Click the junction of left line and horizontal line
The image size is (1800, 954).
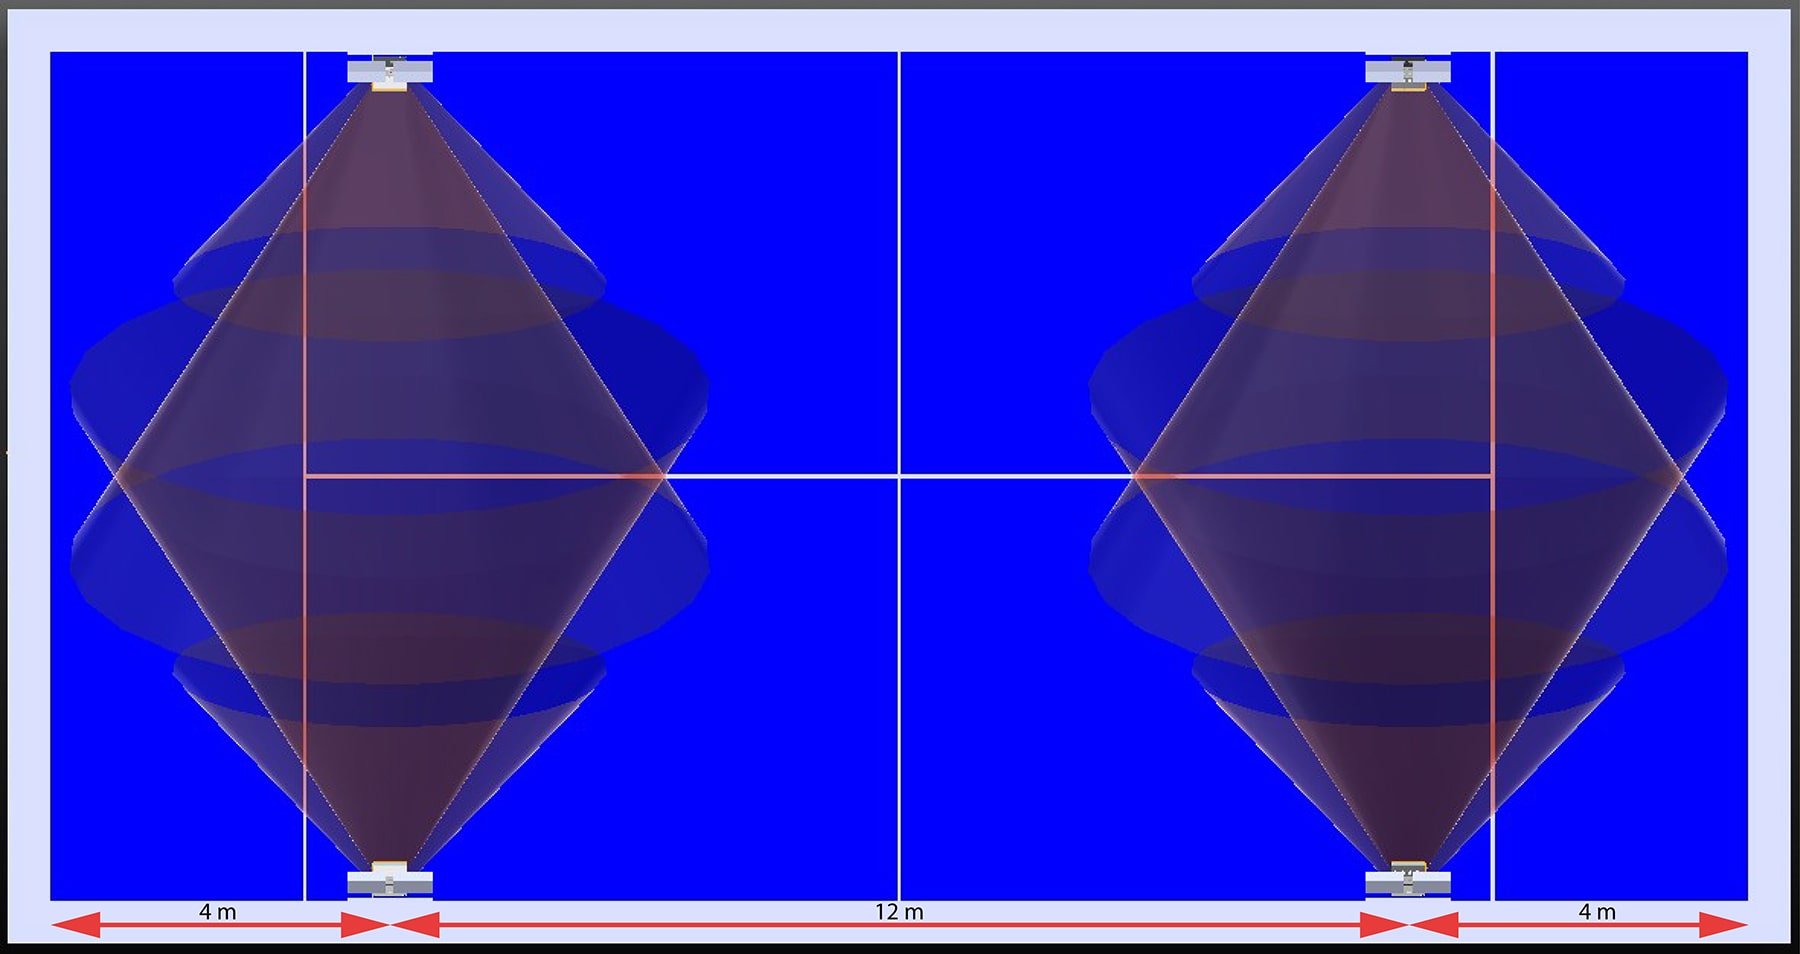(x=305, y=477)
